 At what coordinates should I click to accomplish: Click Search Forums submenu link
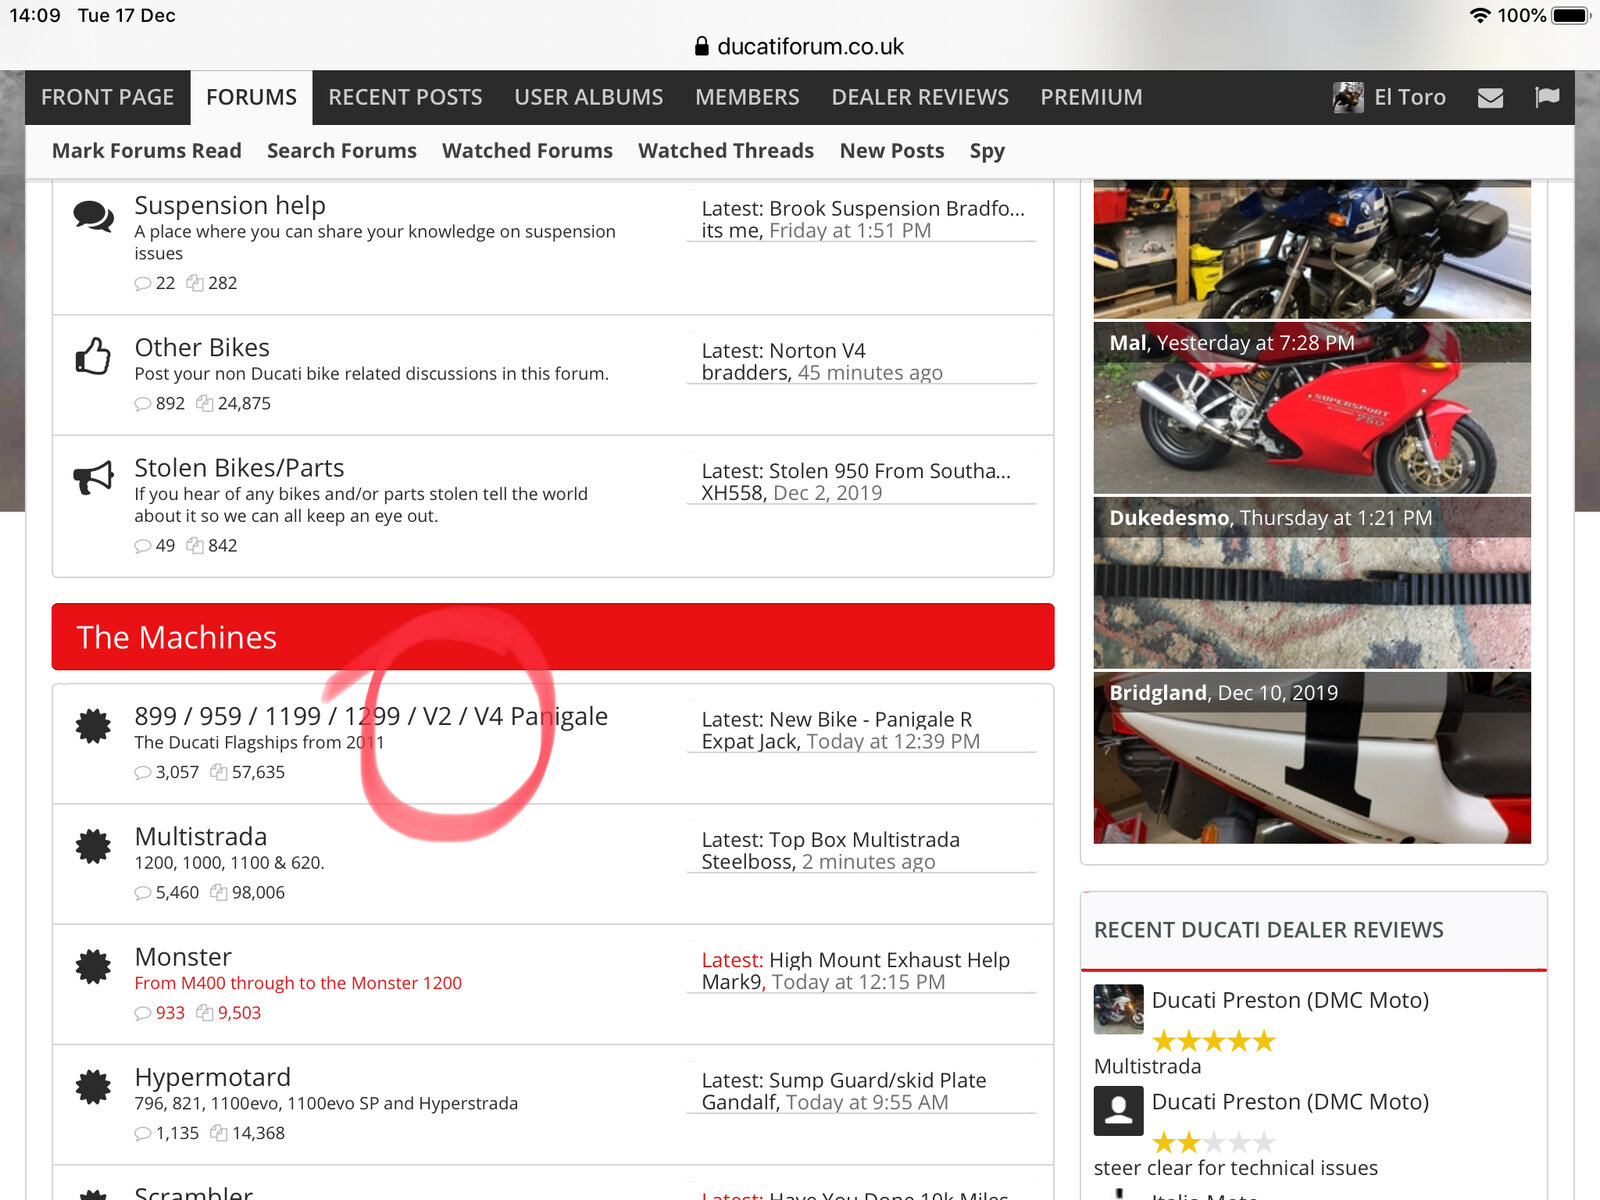tap(342, 151)
